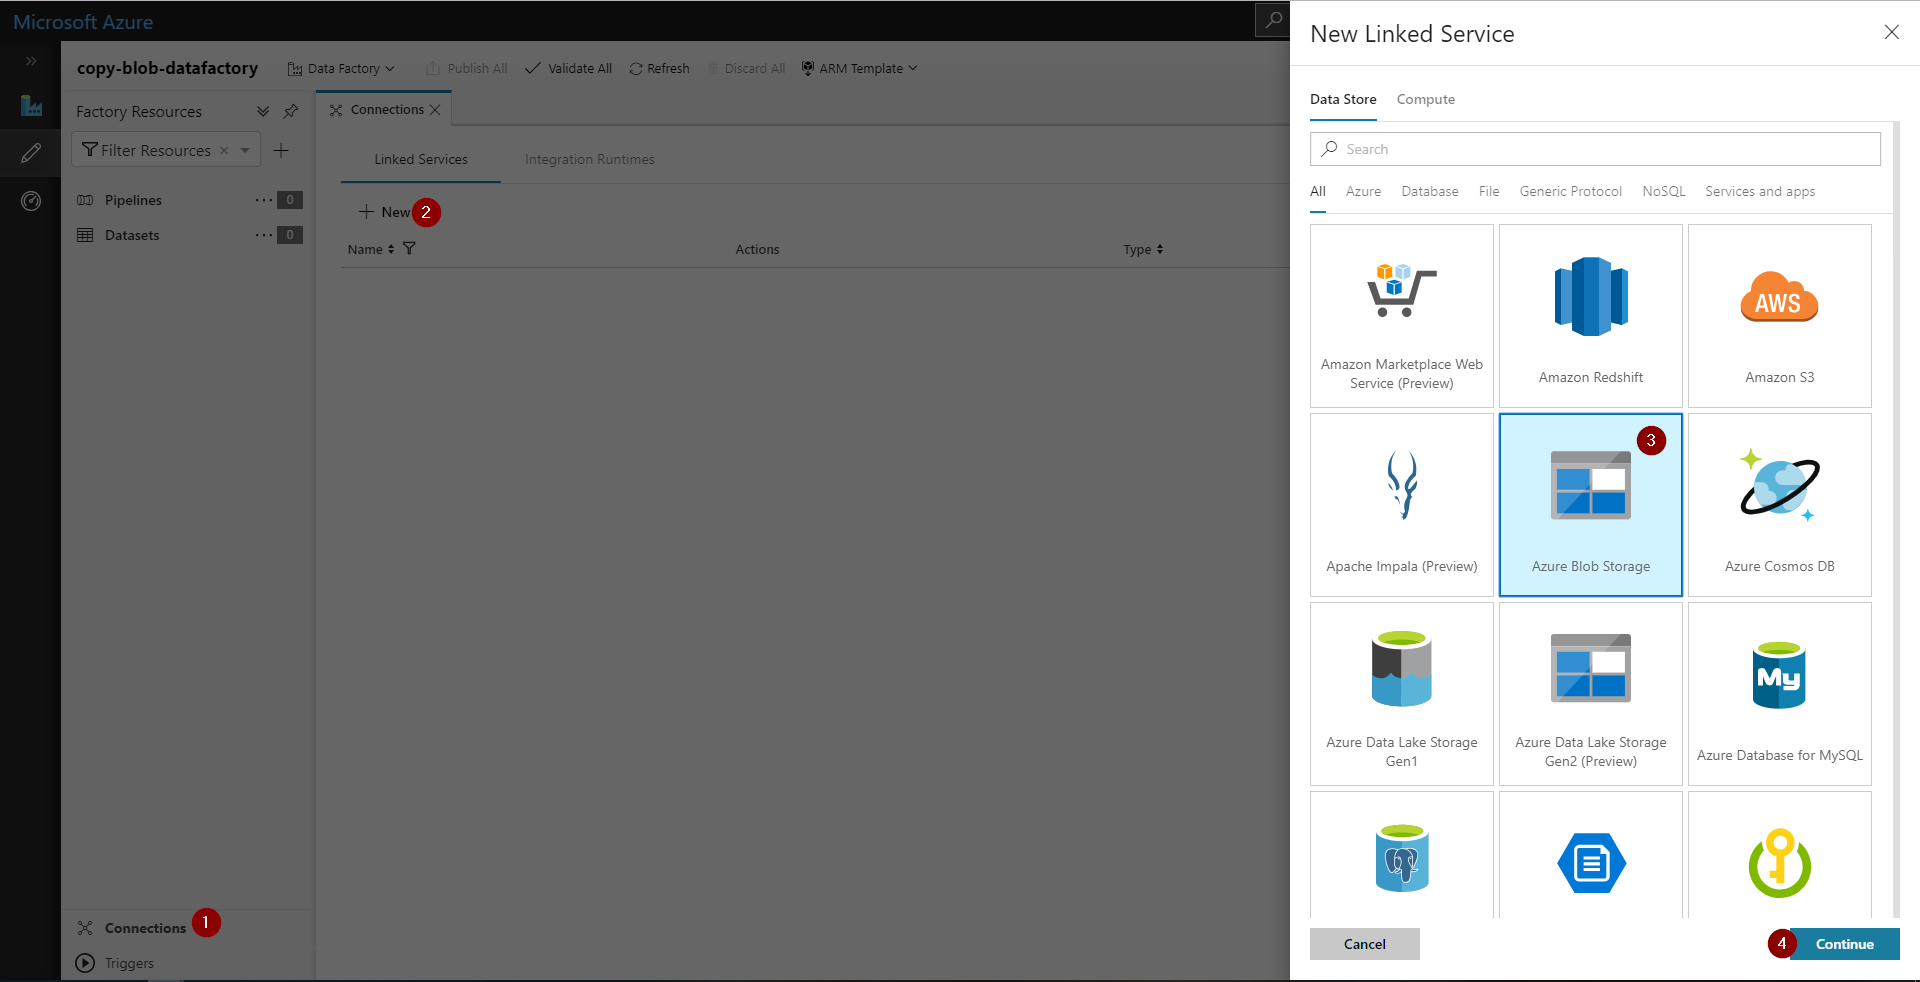Cancel the New Linked Service dialog
The width and height of the screenshot is (1920, 982).
tap(1364, 944)
